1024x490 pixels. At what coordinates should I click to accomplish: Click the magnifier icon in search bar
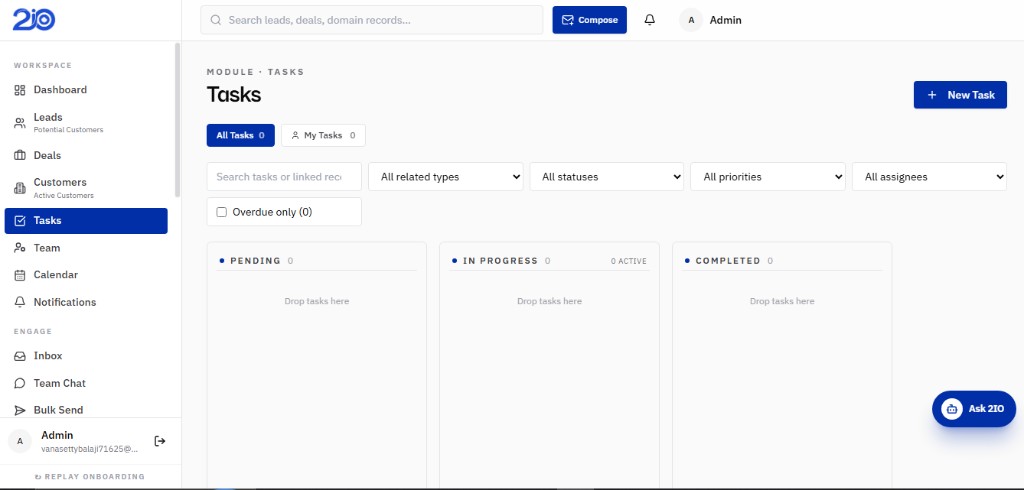(216, 20)
